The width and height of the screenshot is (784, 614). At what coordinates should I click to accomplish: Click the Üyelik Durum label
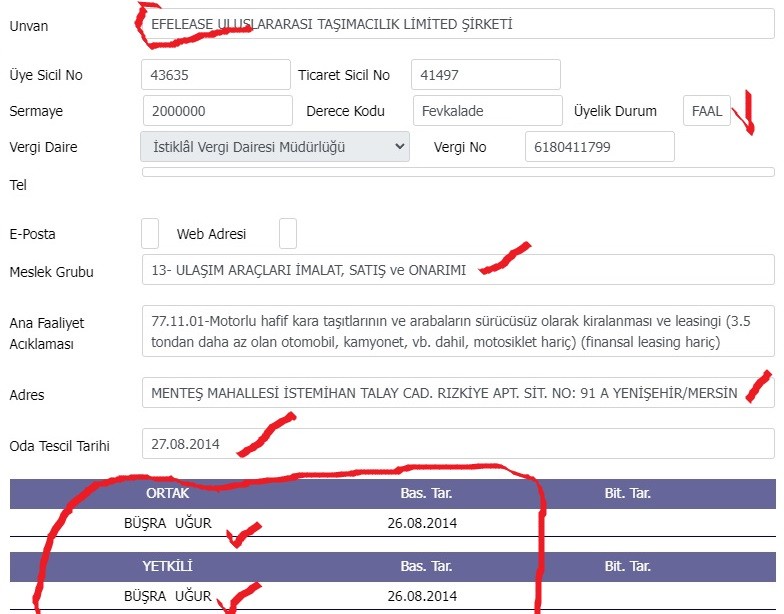615,111
